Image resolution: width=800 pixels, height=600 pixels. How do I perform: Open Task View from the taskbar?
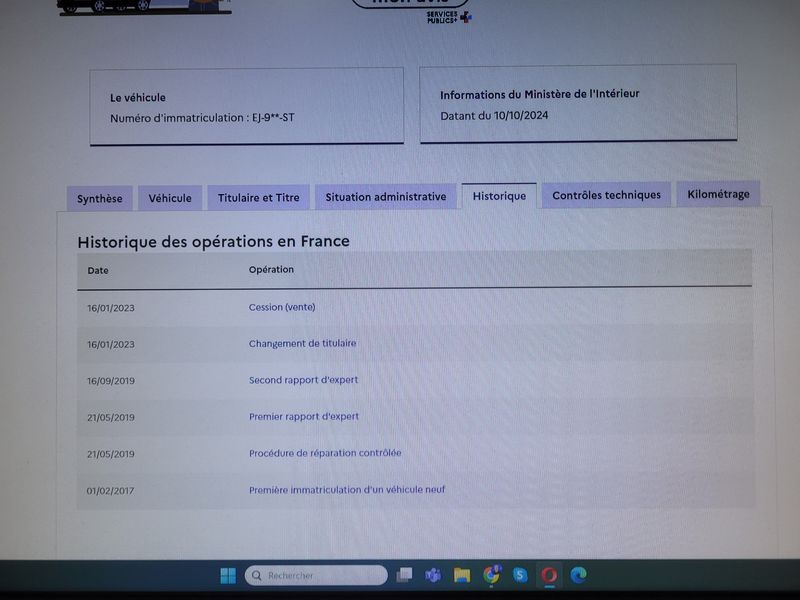(x=405, y=575)
